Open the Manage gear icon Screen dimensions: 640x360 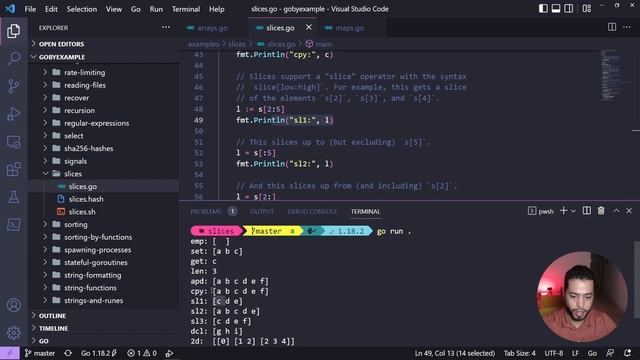pyautogui.click(x=13, y=333)
